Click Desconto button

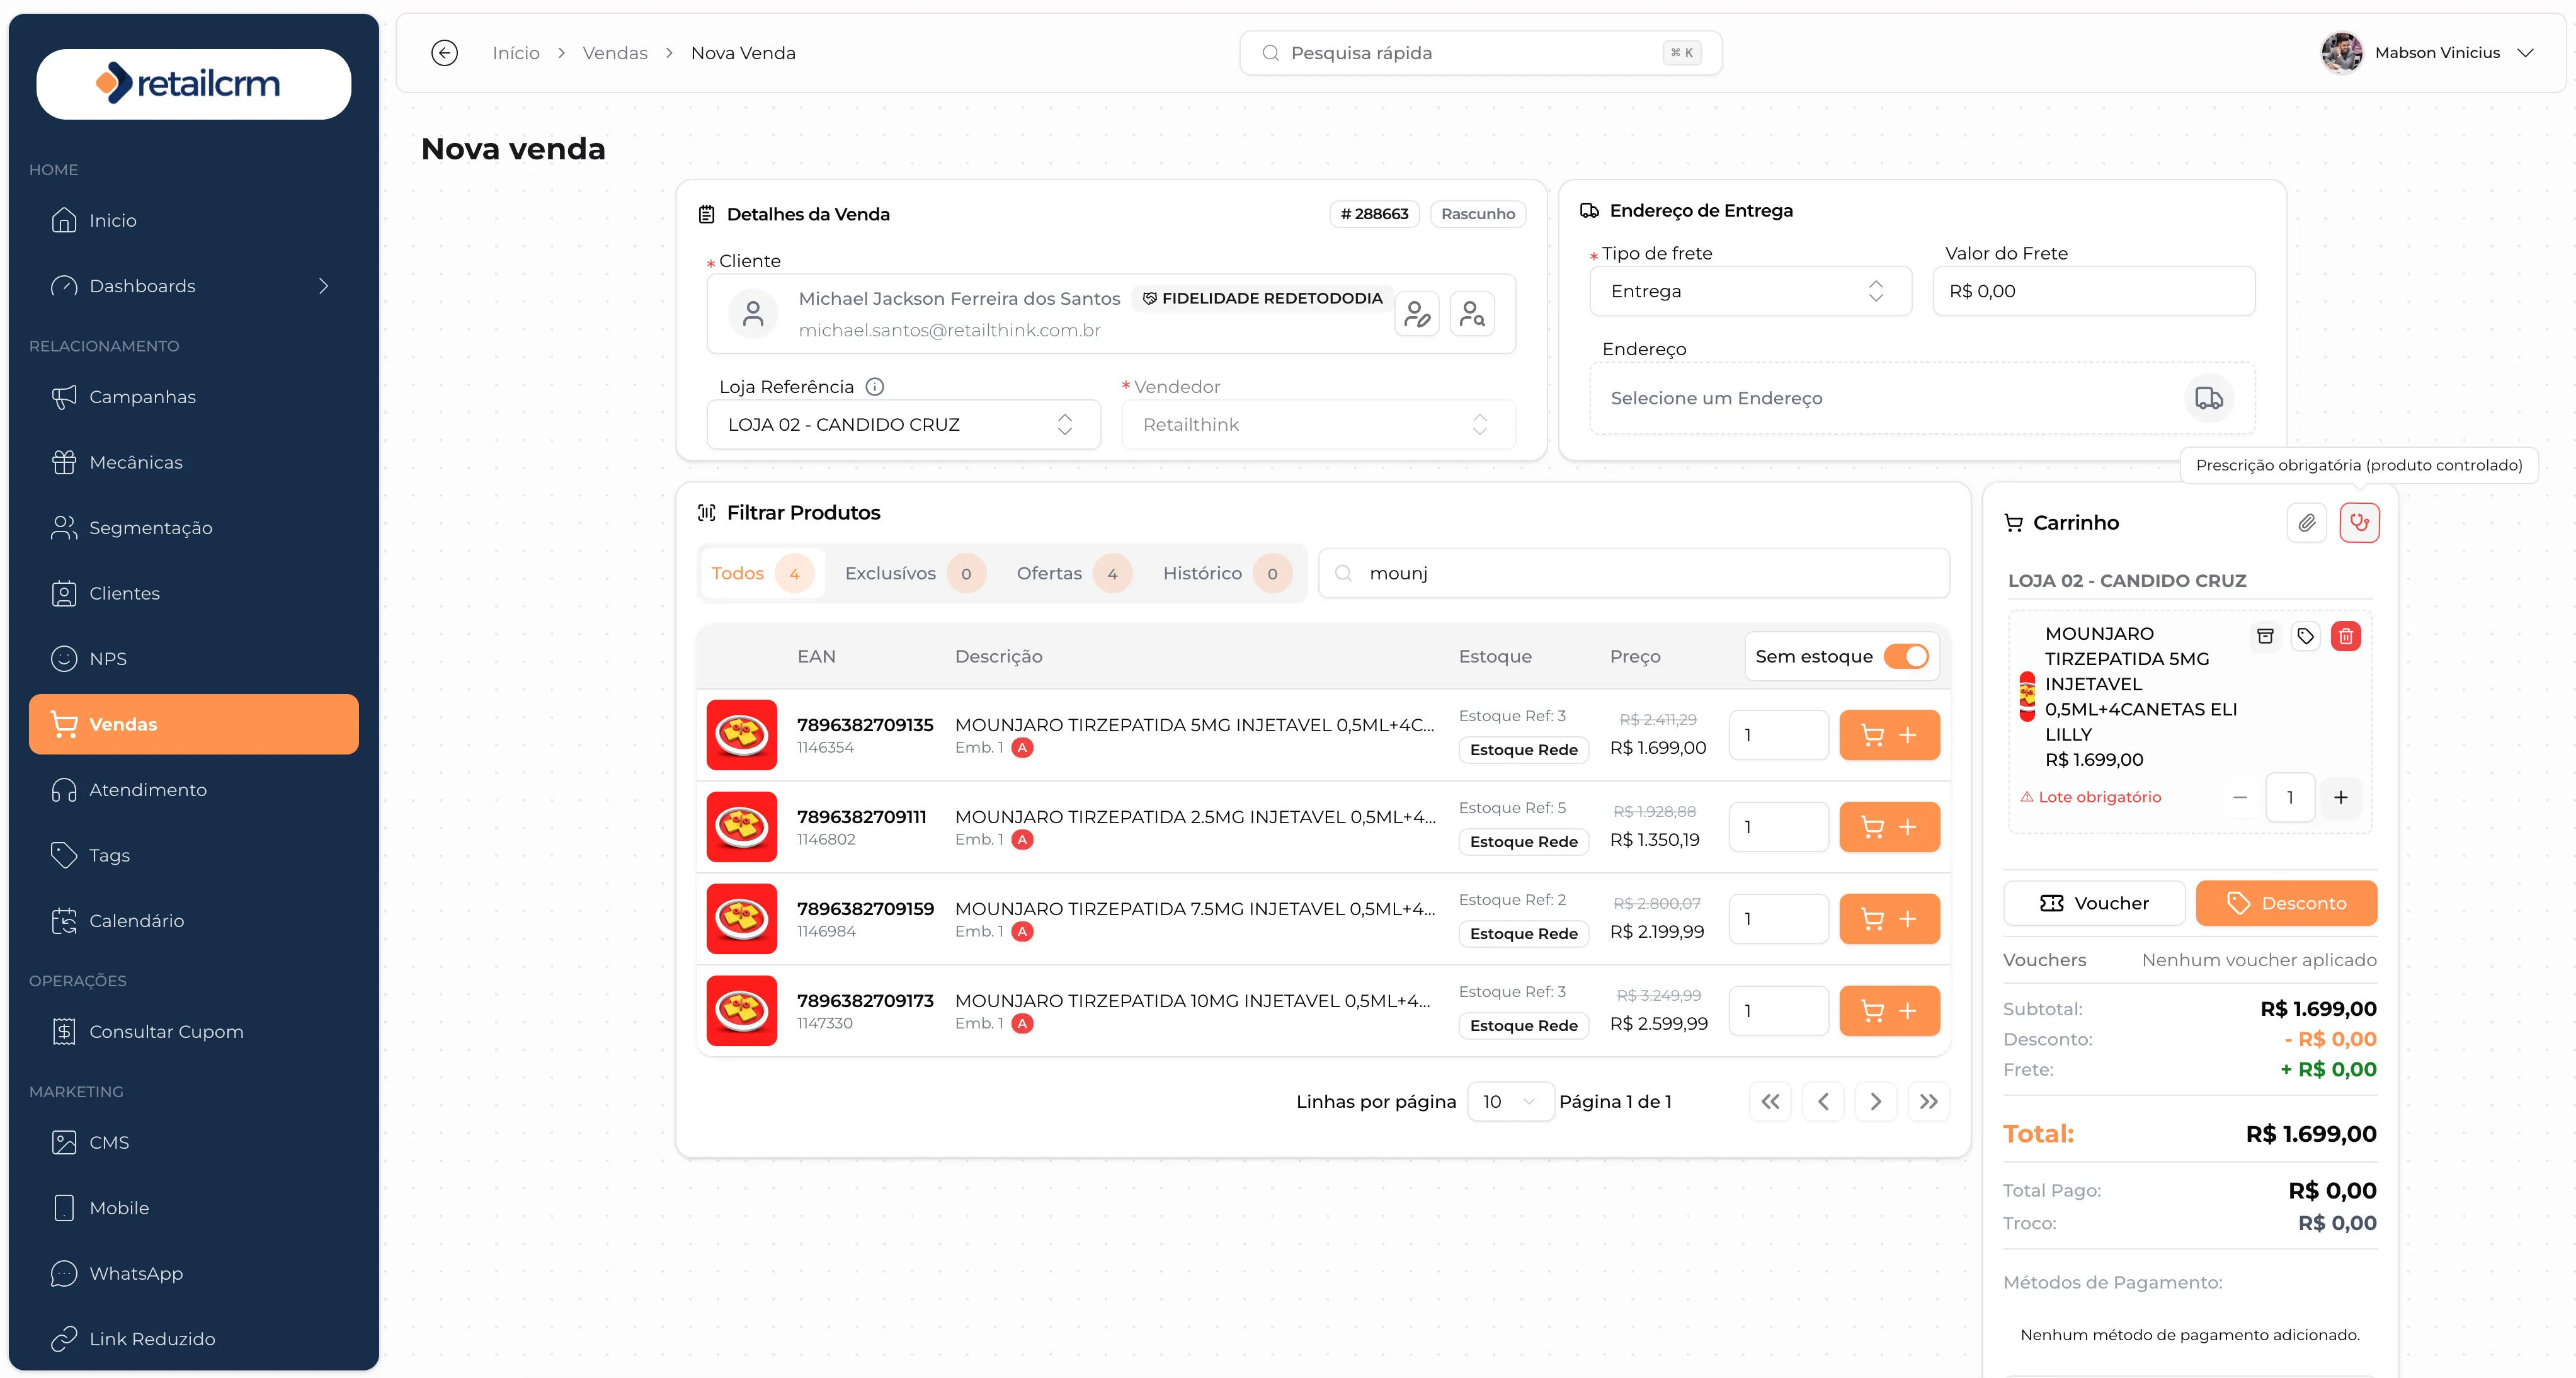(2286, 903)
